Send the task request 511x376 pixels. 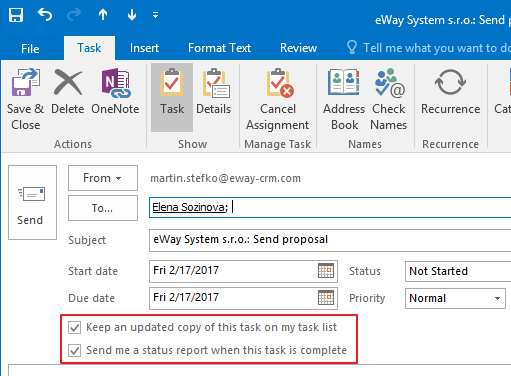click(x=32, y=202)
